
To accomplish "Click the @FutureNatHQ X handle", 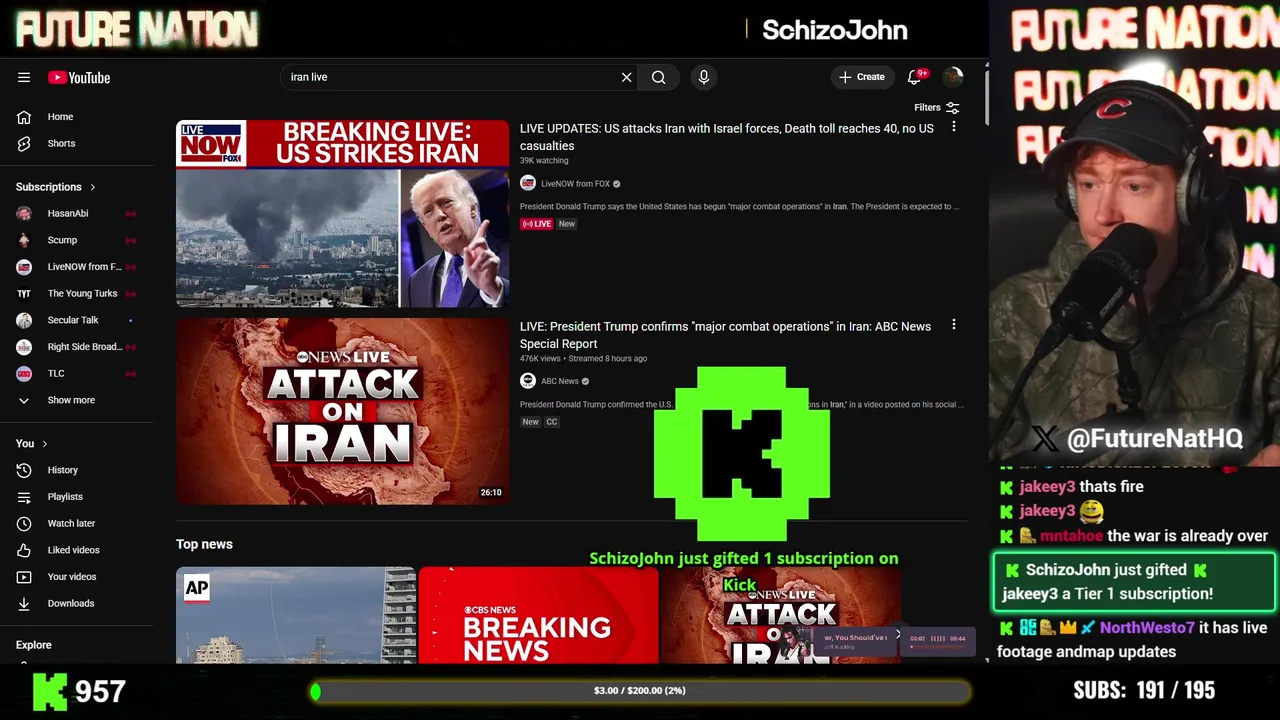I will coord(1137,438).
